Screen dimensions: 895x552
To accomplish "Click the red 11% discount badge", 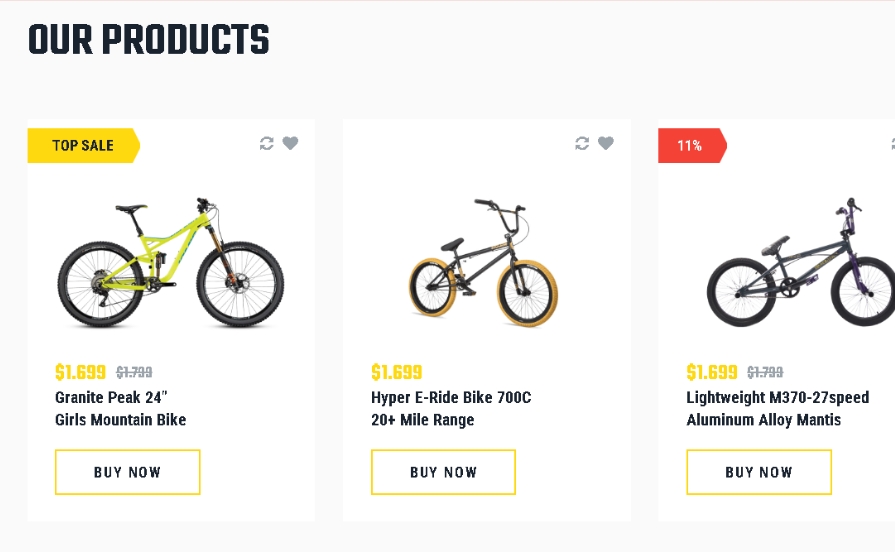I will [690, 146].
